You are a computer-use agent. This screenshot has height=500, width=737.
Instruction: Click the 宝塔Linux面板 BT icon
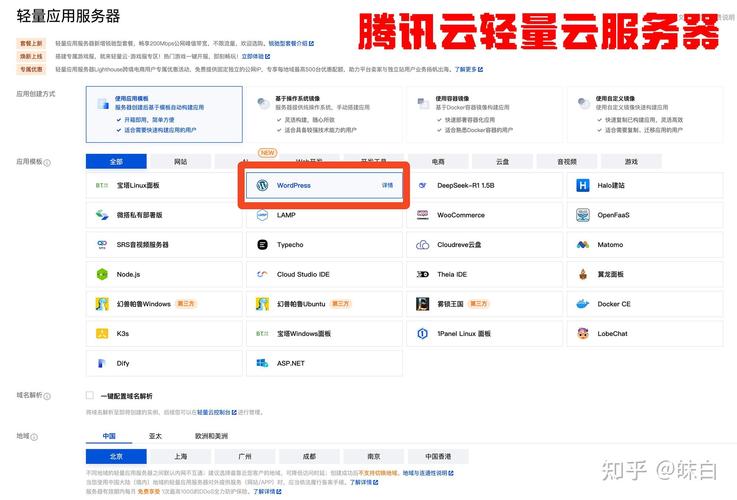coord(102,186)
